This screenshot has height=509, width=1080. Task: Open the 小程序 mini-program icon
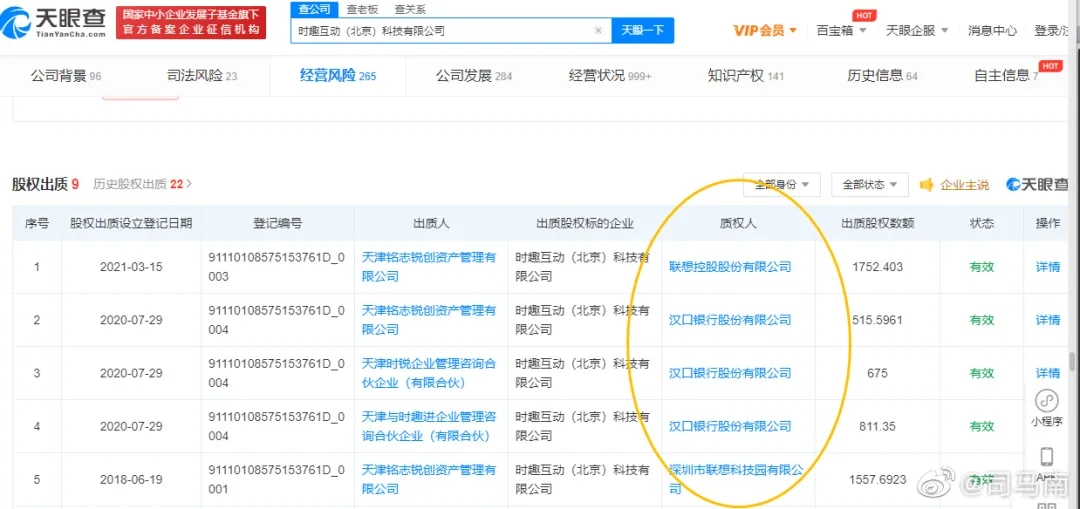click(1047, 401)
